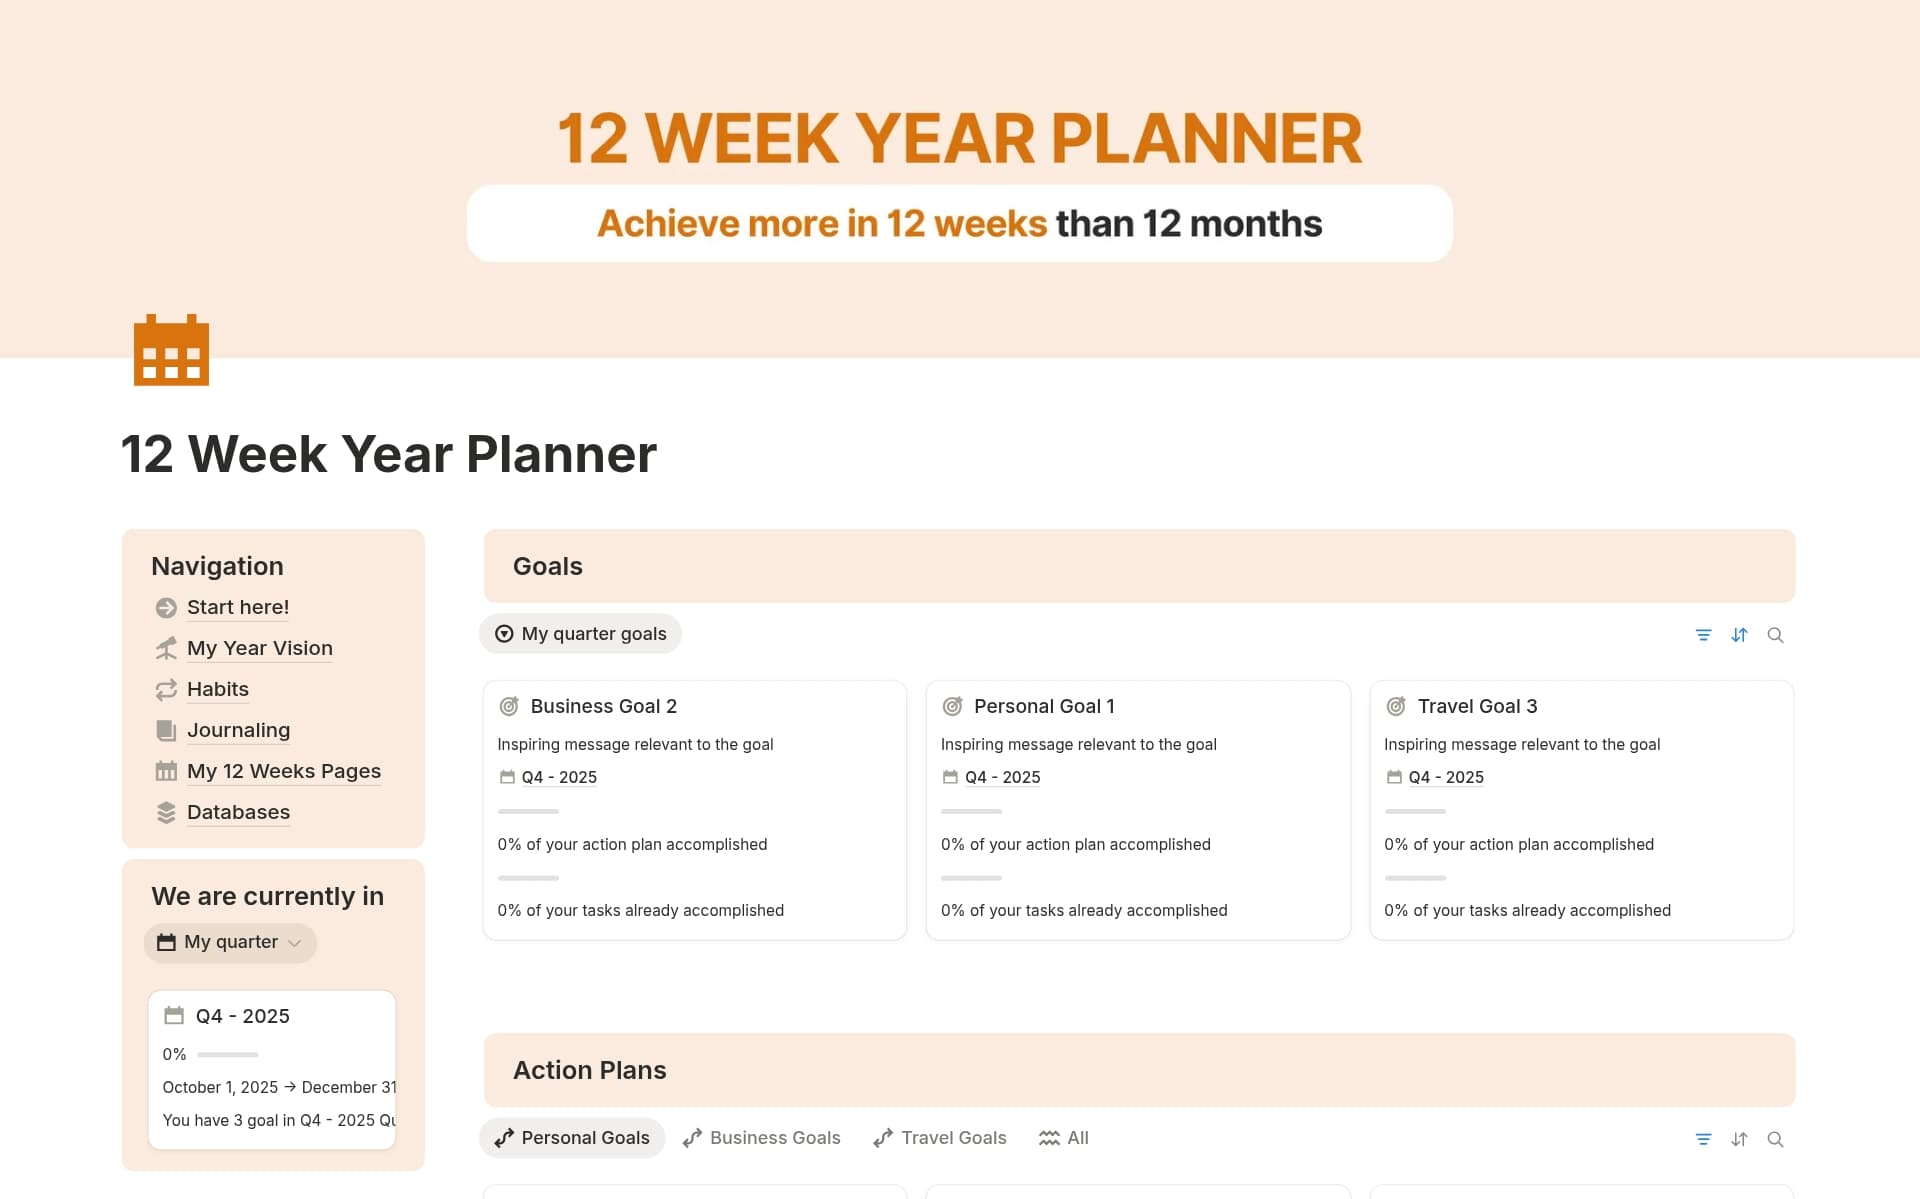Open the sort icon in the Goals section
1920x1199 pixels.
click(x=1740, y=634)
